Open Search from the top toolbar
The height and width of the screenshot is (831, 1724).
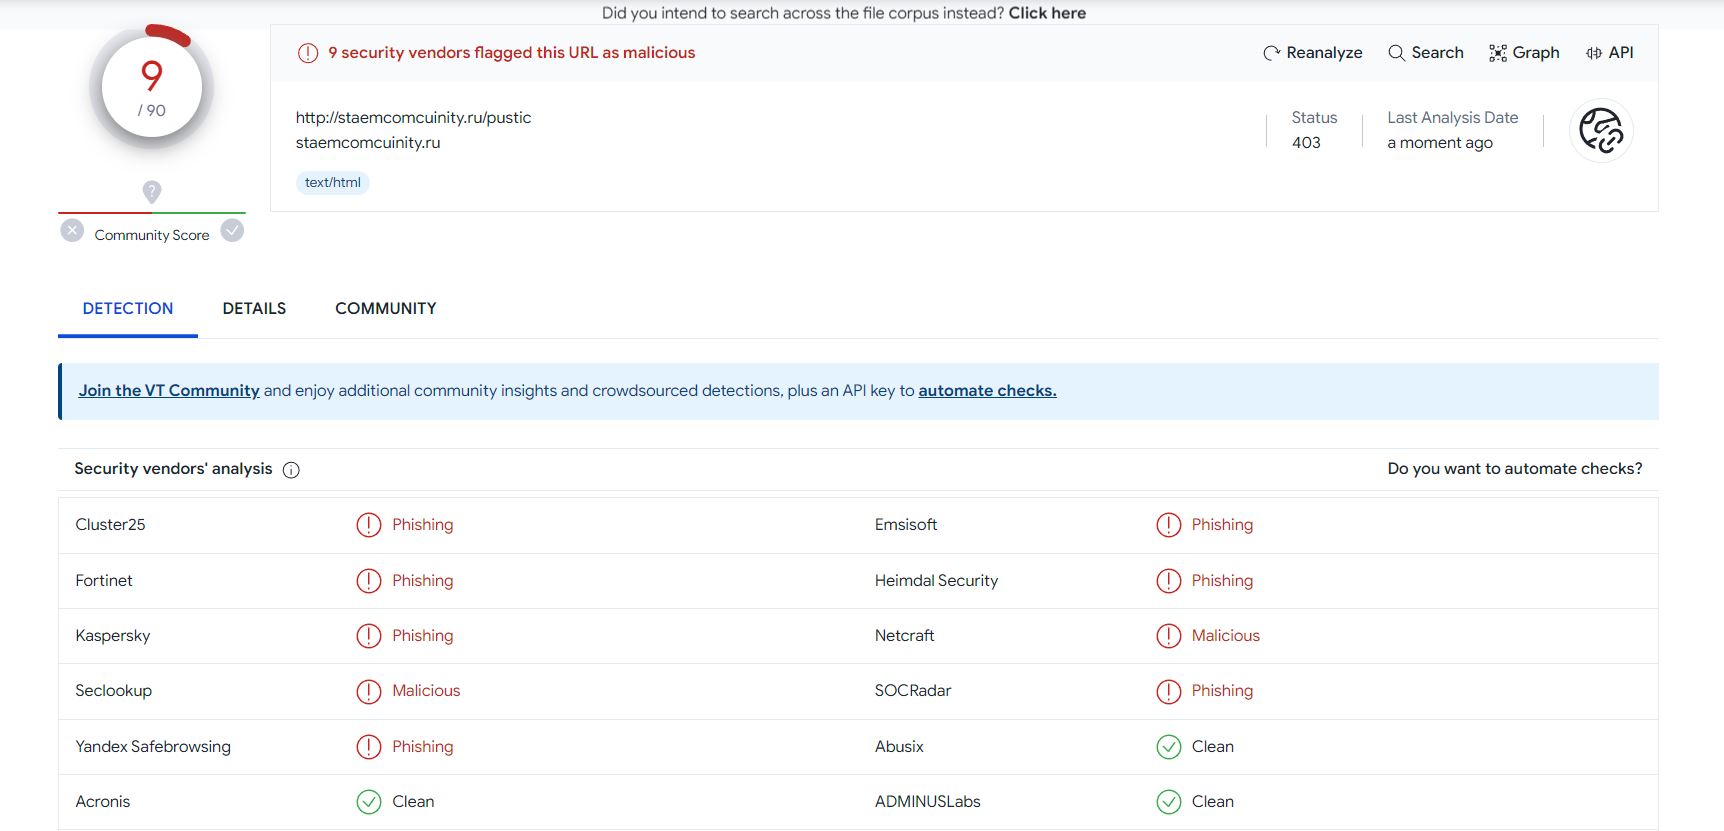pos(1425,53)
